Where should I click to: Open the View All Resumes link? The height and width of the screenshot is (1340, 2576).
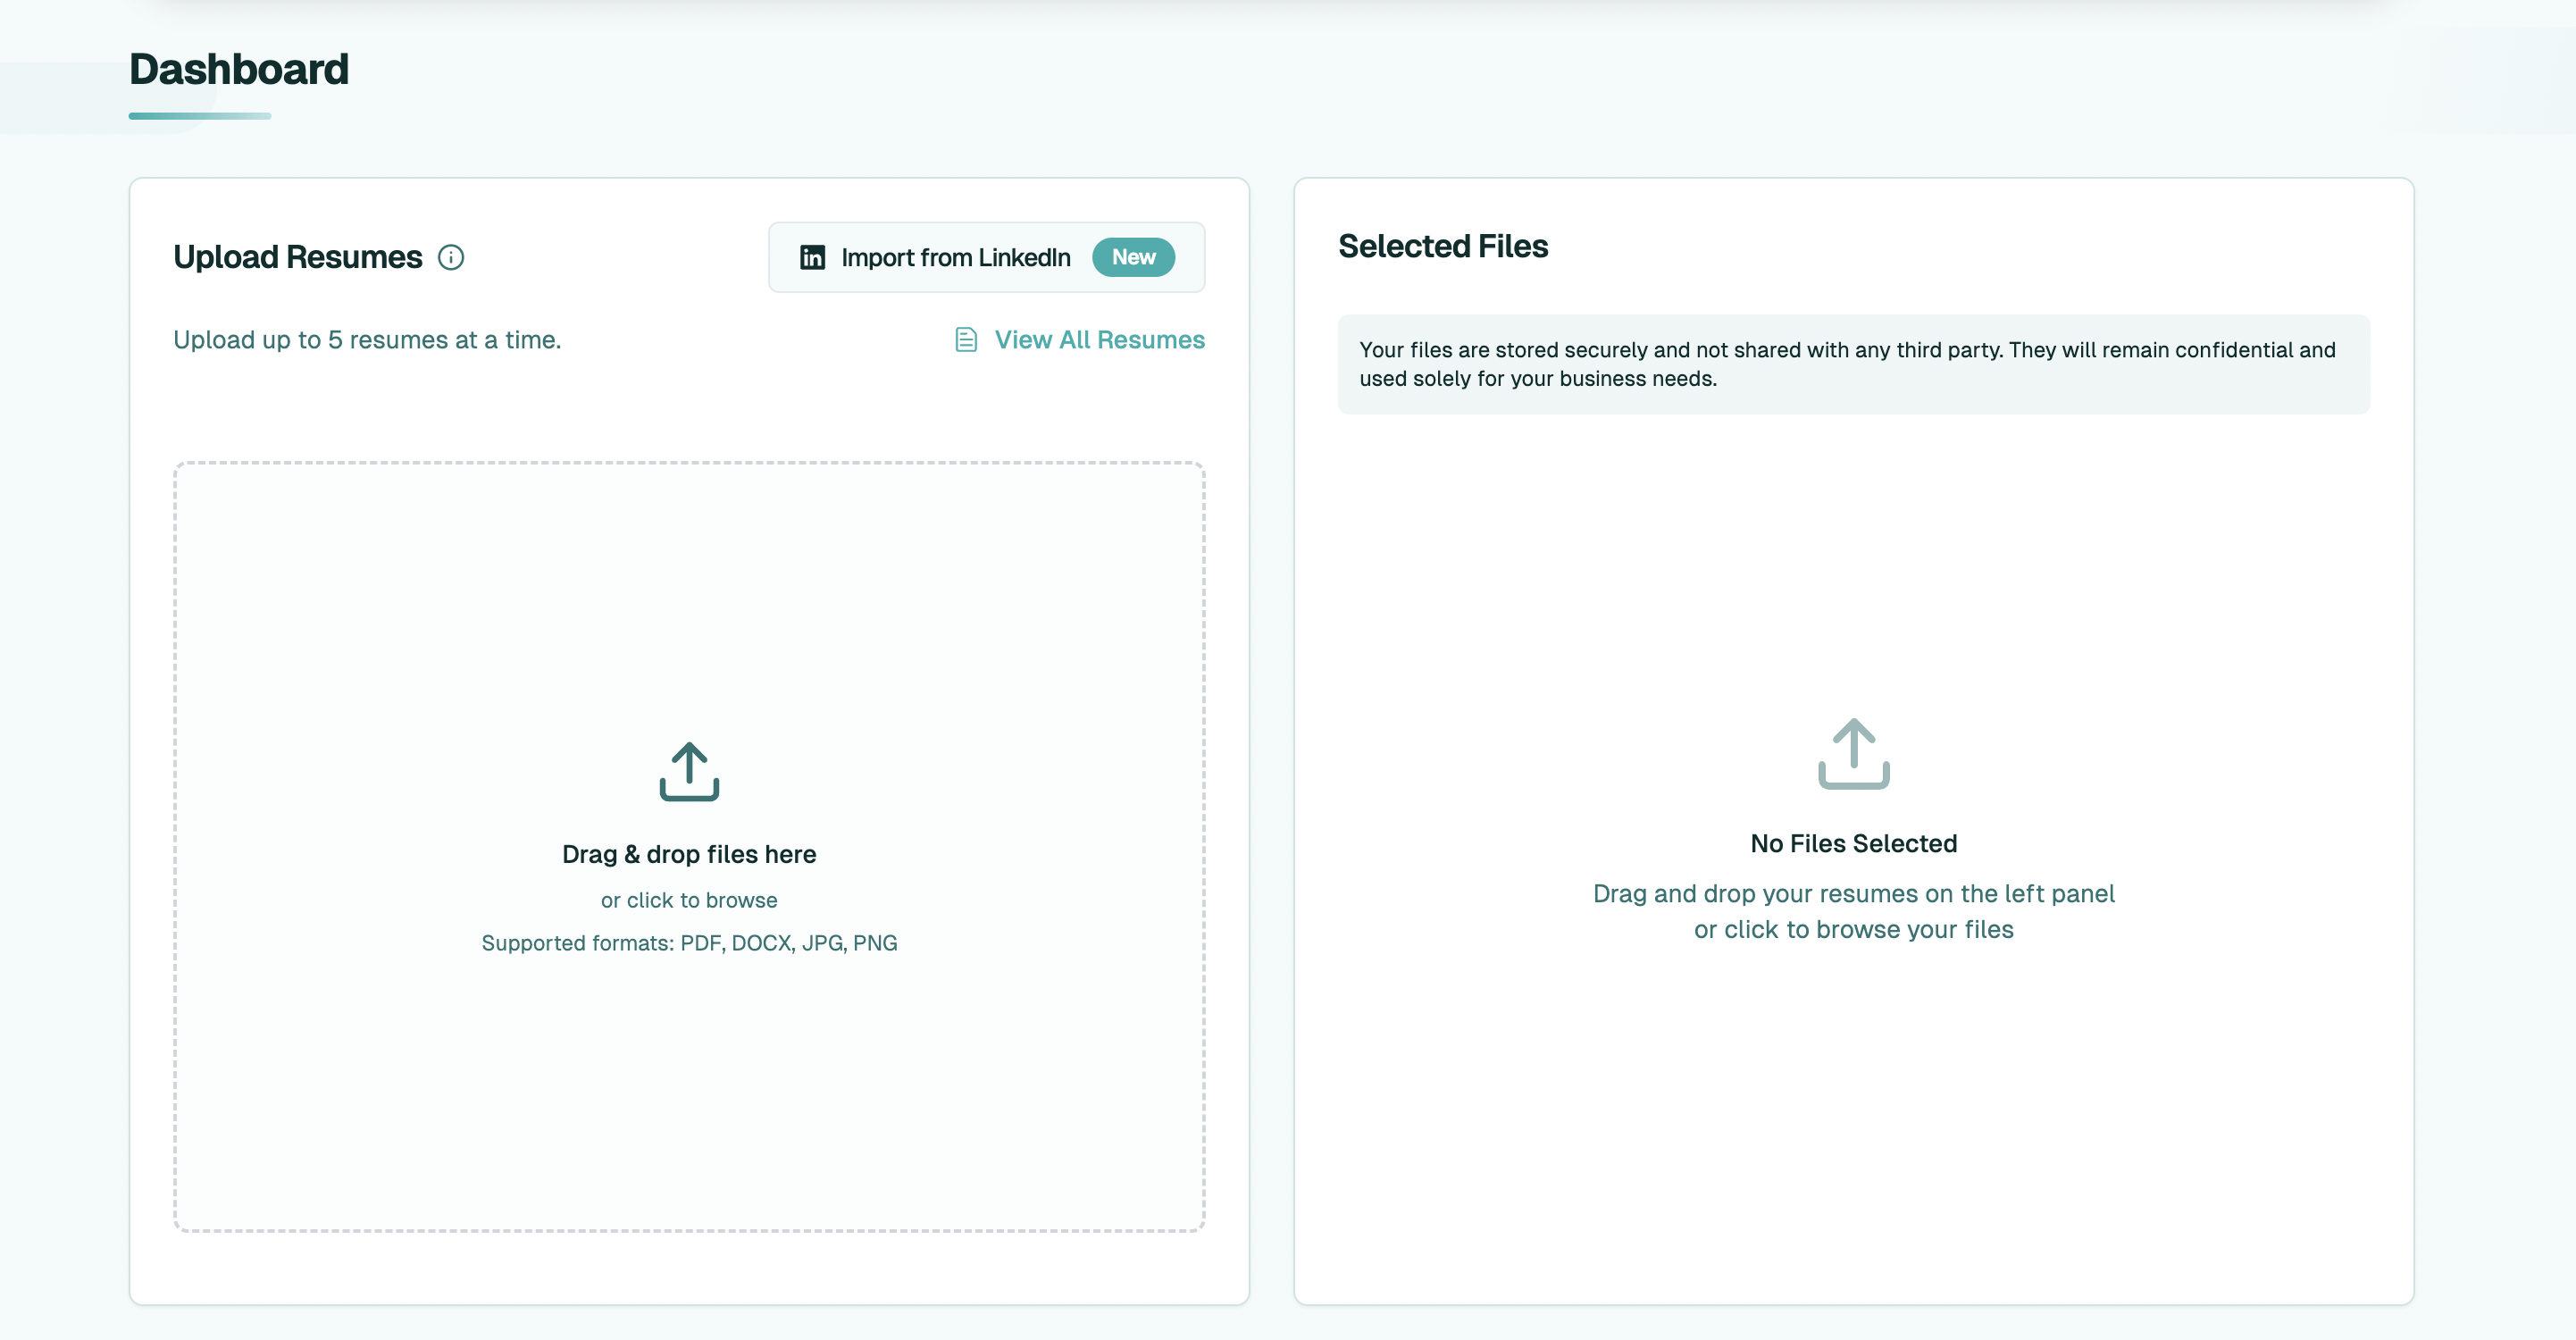(1099, 340)
